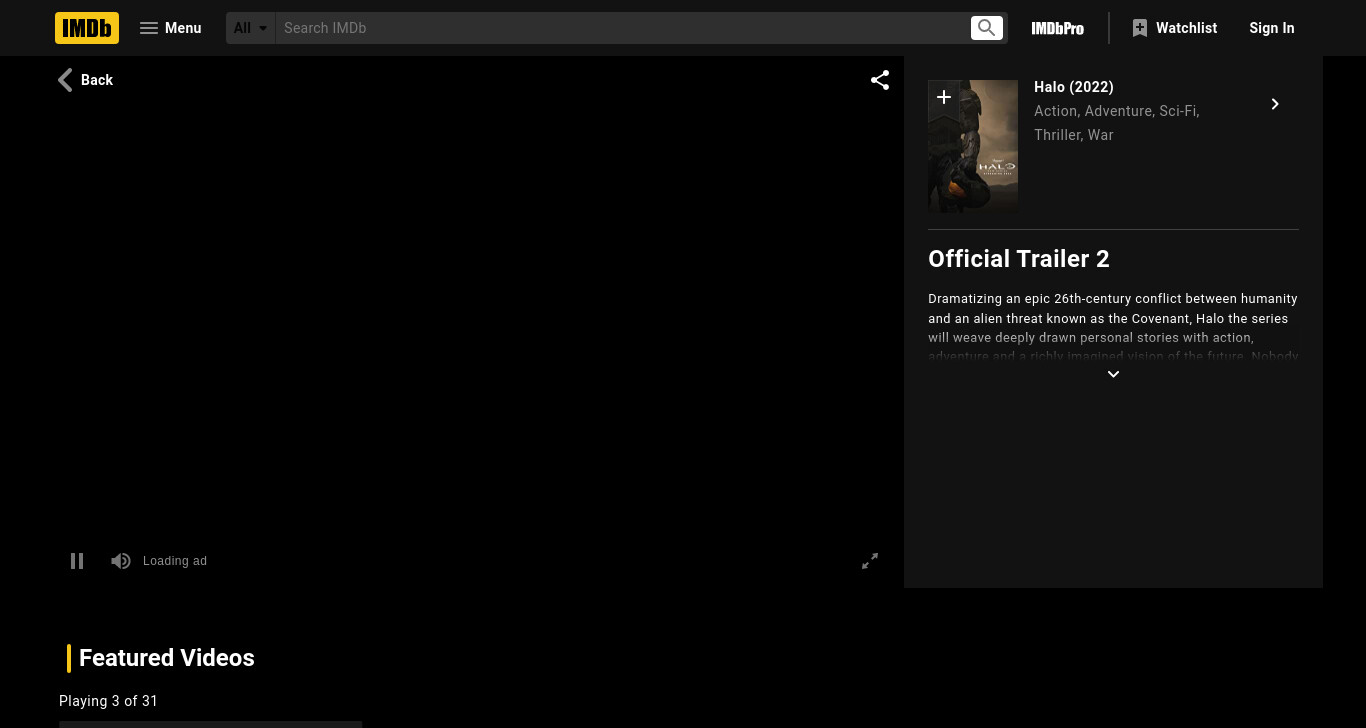Submit search with the magnifier icon

[987, 28]
